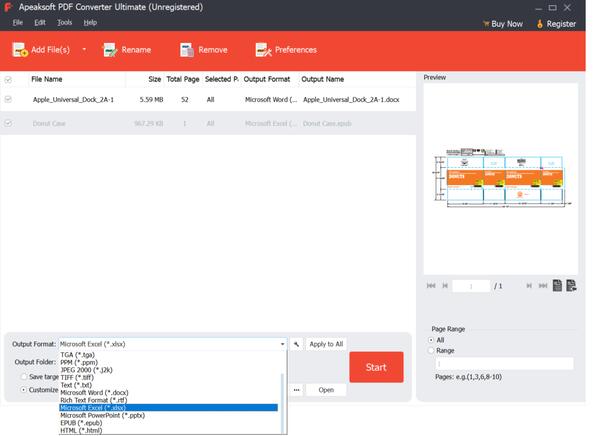Open output format settings wrench icon
The height and width of the screenshot is (436, 600).
(296, 344)
